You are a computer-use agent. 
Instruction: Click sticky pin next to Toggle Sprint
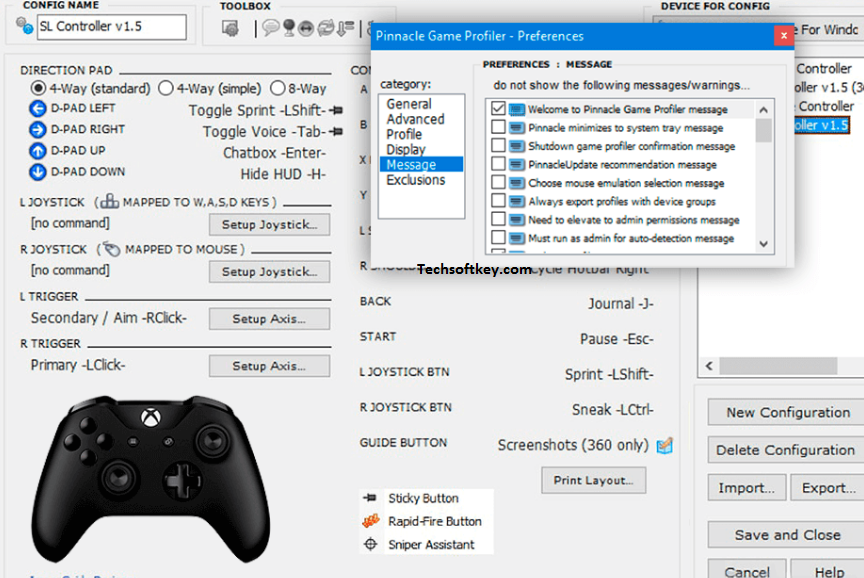[x=336, y=111]
